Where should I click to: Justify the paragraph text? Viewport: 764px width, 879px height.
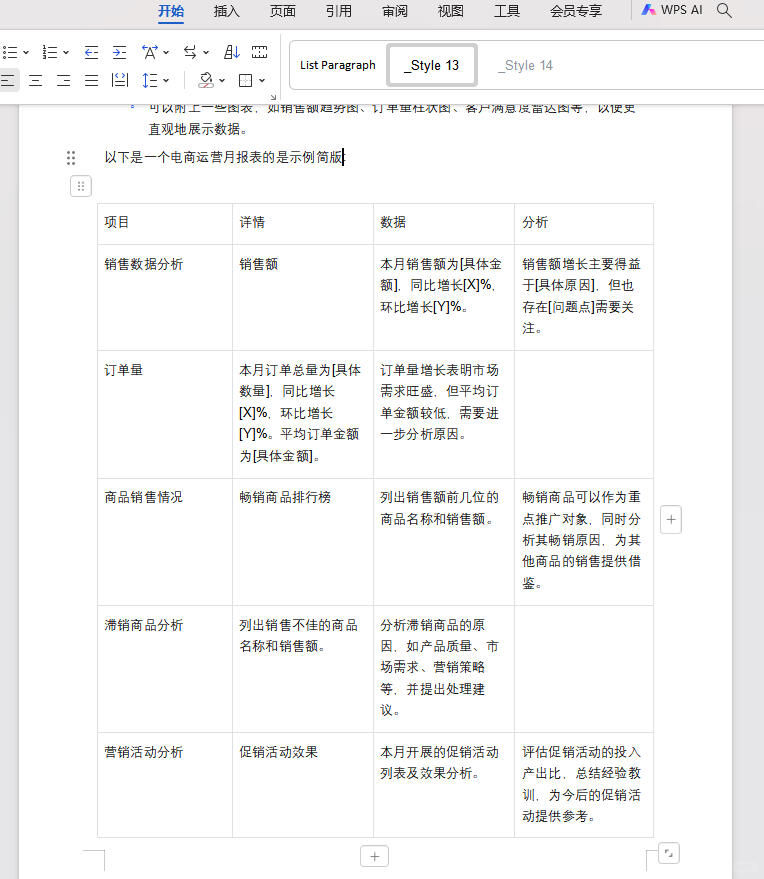(x=91, y=81)
